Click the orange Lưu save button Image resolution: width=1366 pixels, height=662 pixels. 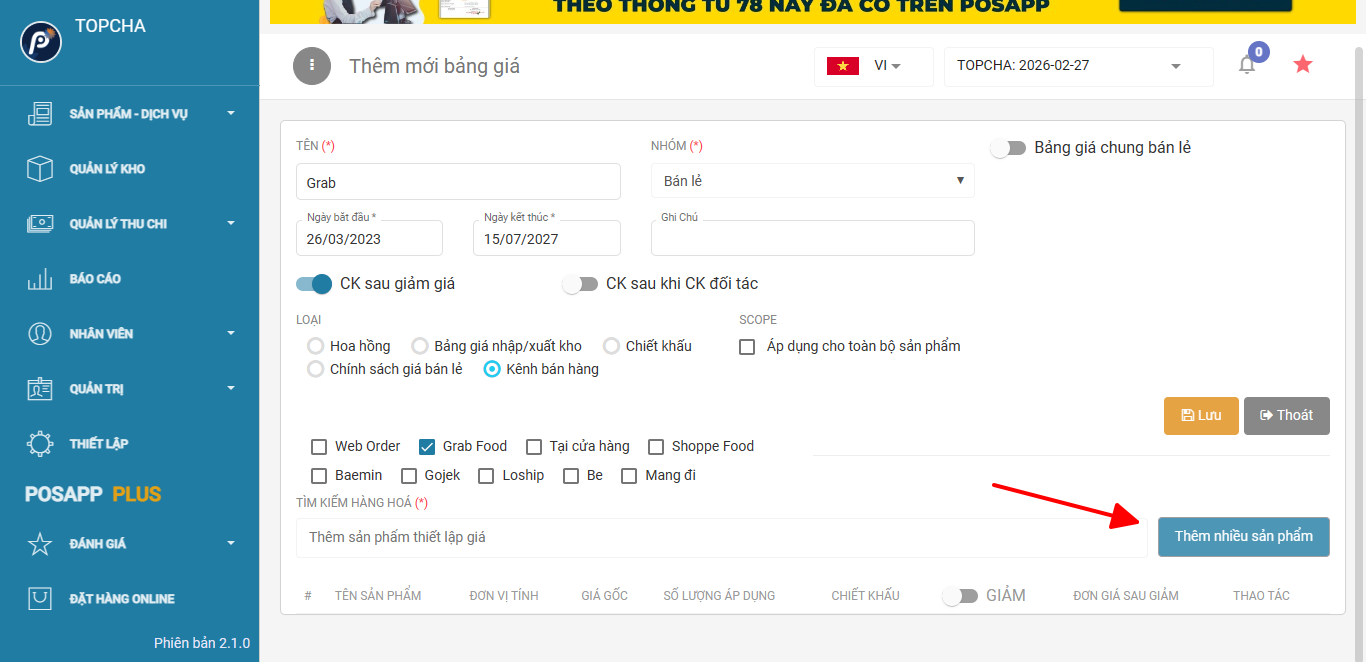[x=1201, y=416]
